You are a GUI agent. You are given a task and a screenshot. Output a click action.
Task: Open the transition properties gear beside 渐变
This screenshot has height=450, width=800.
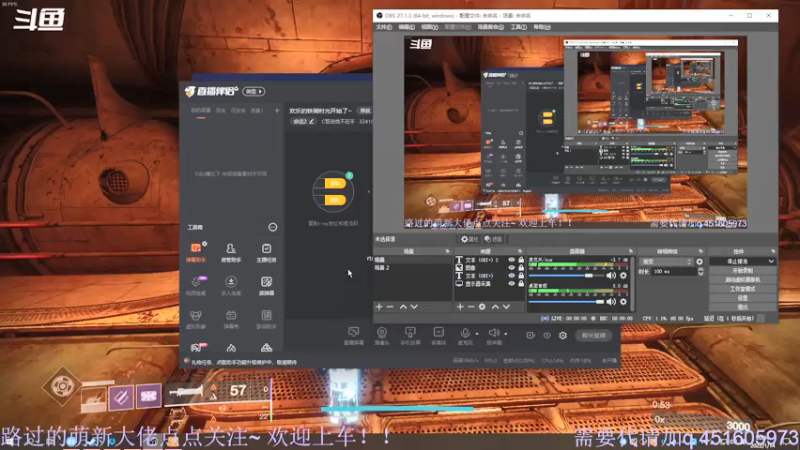coord(699,262)
